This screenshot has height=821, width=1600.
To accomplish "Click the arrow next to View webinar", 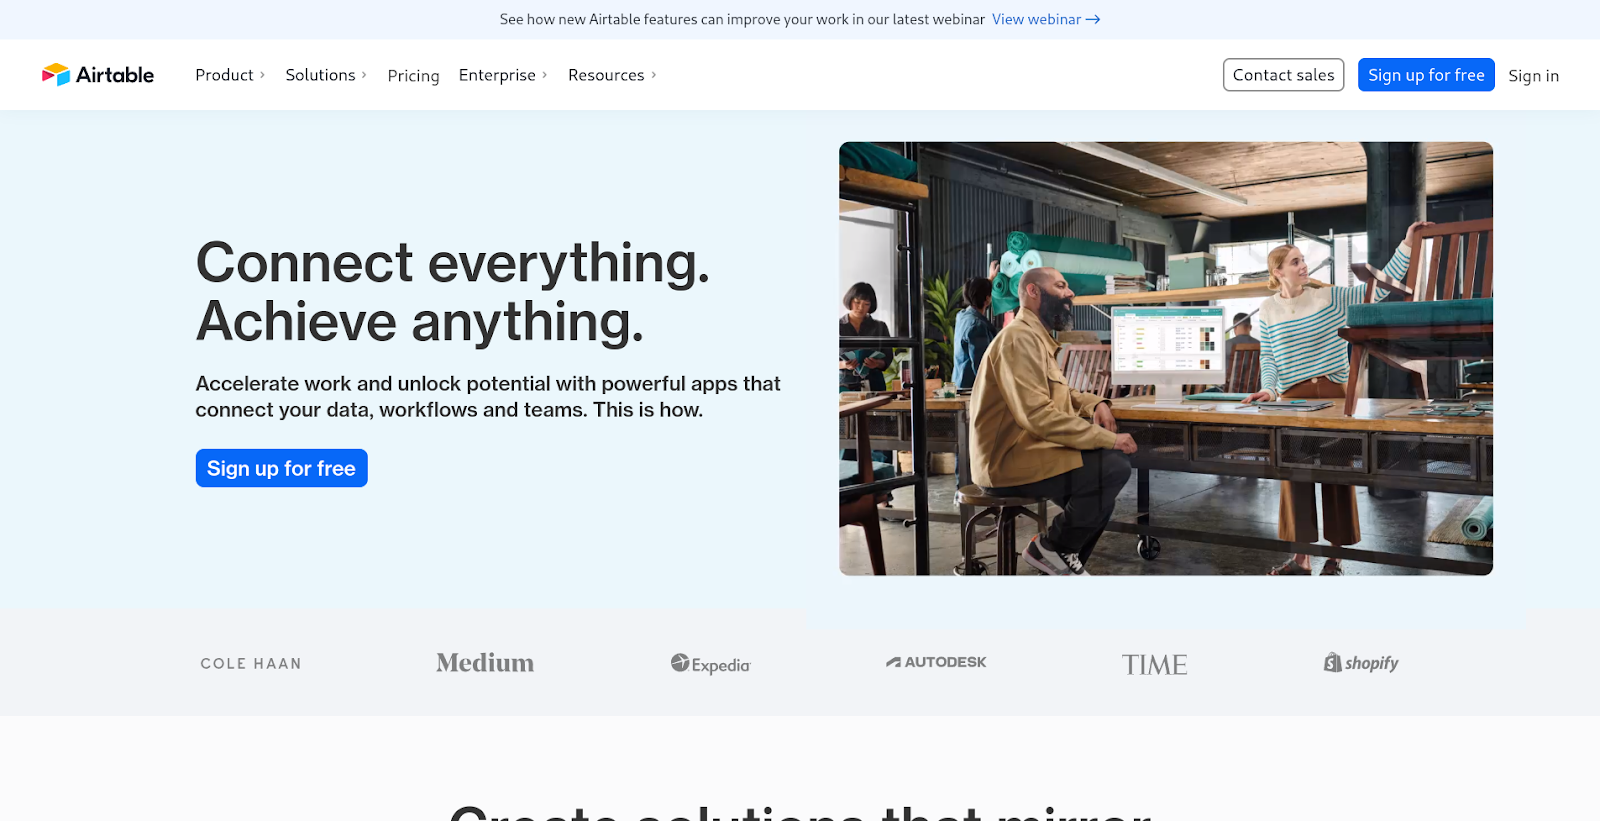I will 1093,20.
